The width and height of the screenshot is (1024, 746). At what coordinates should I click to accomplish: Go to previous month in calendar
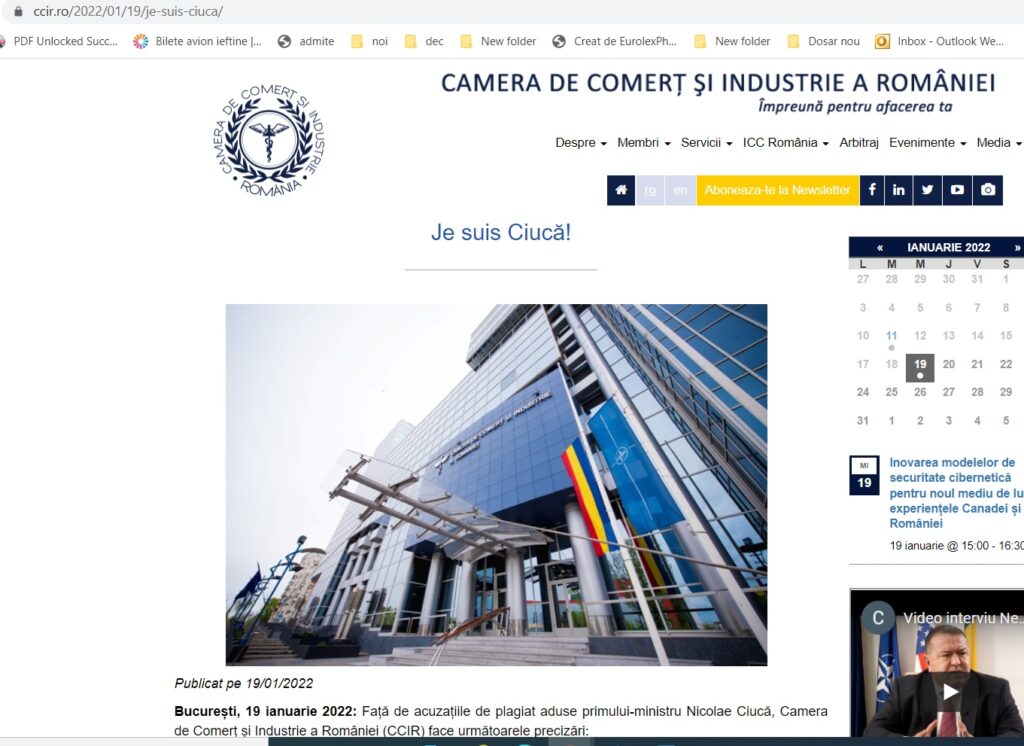(880, 247)
